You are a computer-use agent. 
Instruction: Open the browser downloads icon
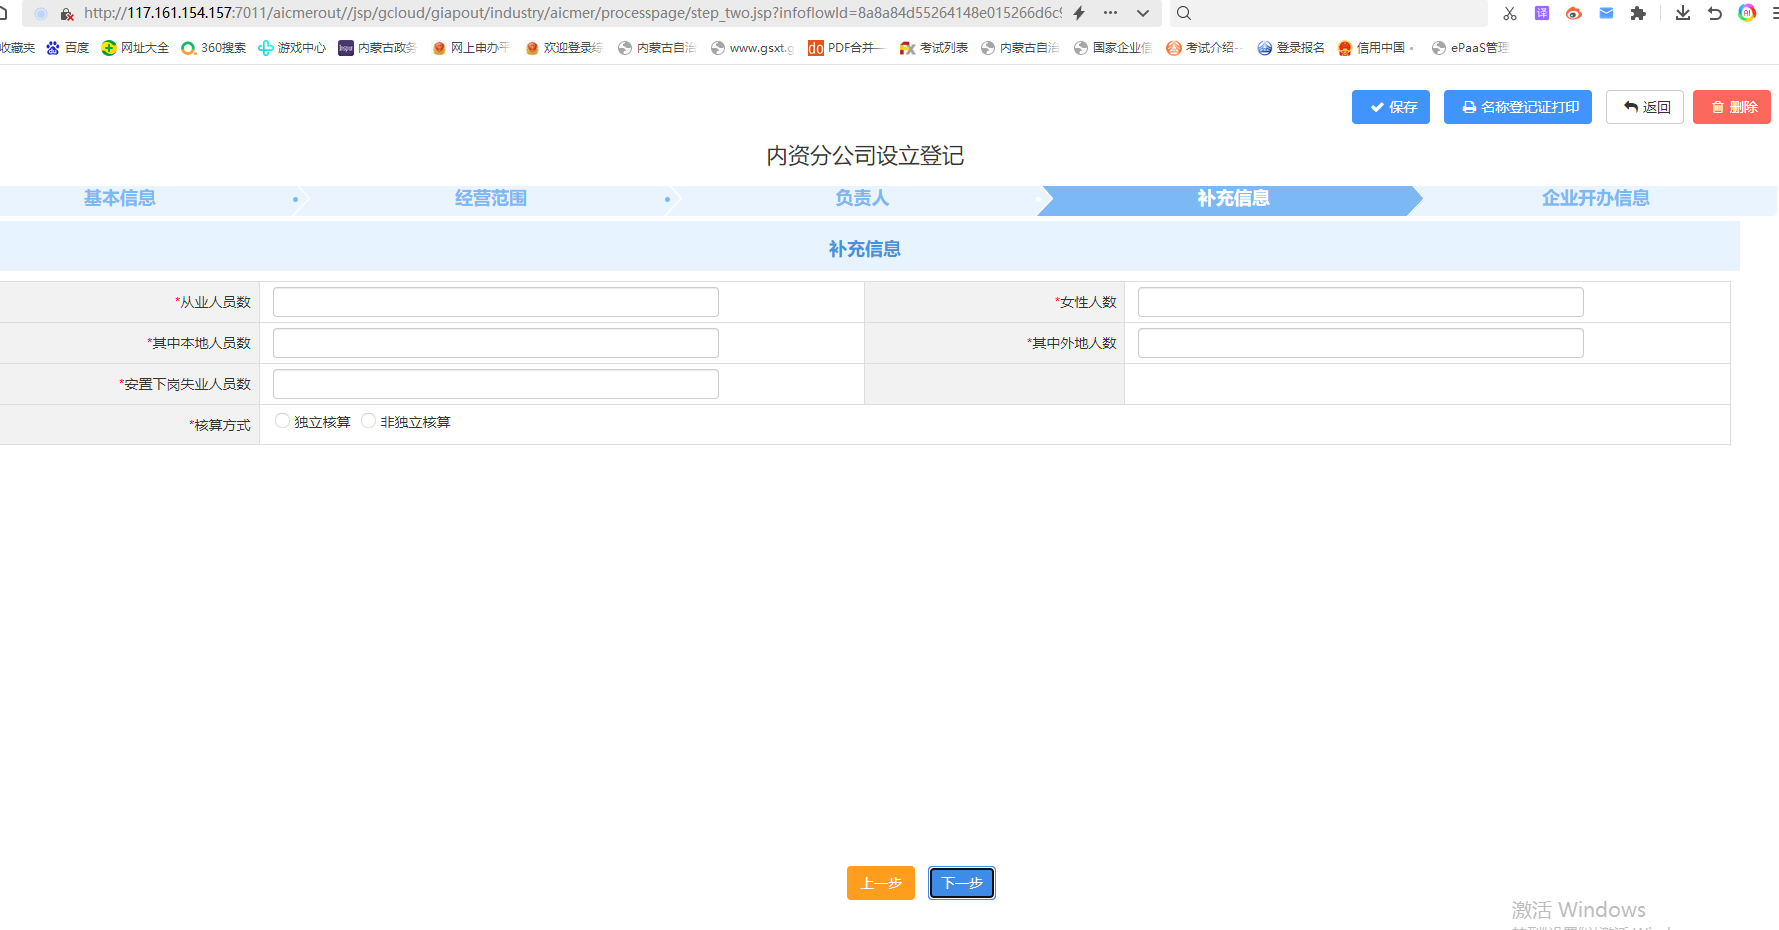pos(1683,13)
